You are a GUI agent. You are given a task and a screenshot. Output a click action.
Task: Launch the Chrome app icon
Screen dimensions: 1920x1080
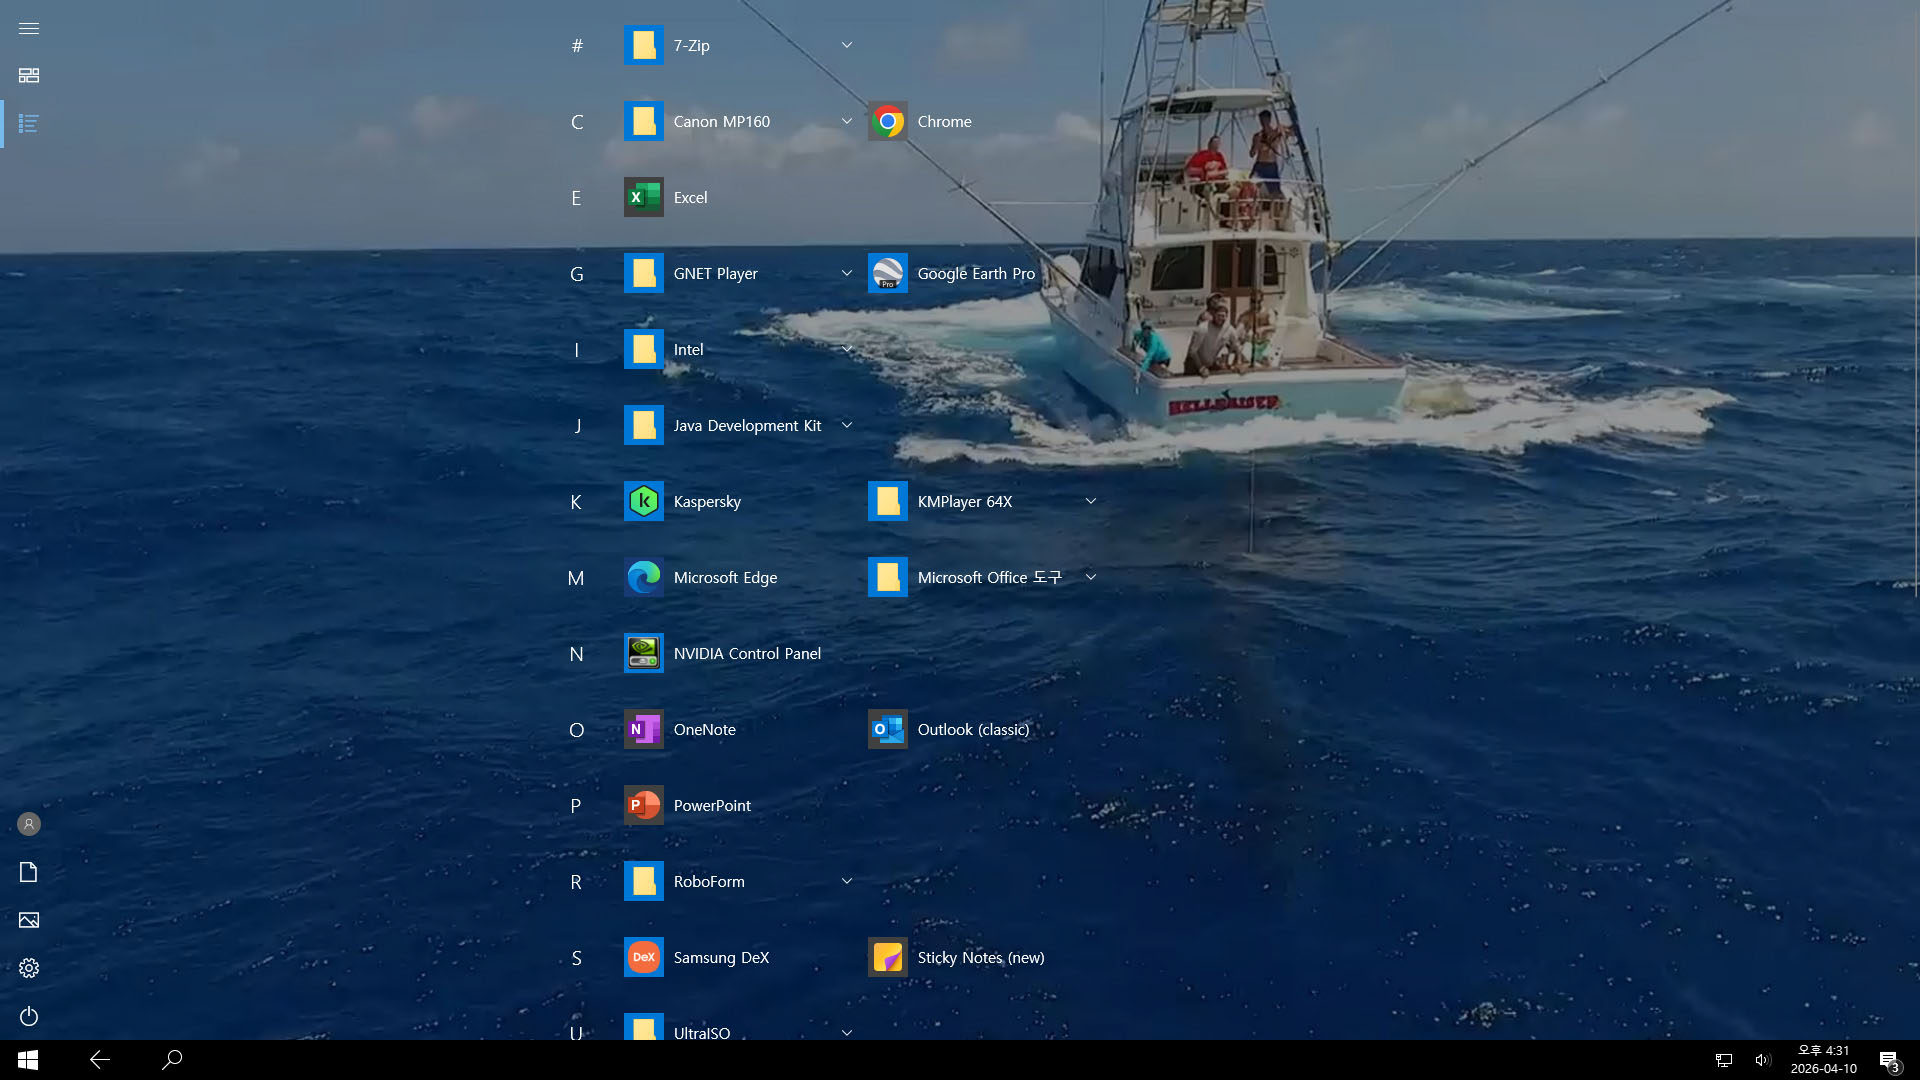pyautogui.click(x=887, y=121)
